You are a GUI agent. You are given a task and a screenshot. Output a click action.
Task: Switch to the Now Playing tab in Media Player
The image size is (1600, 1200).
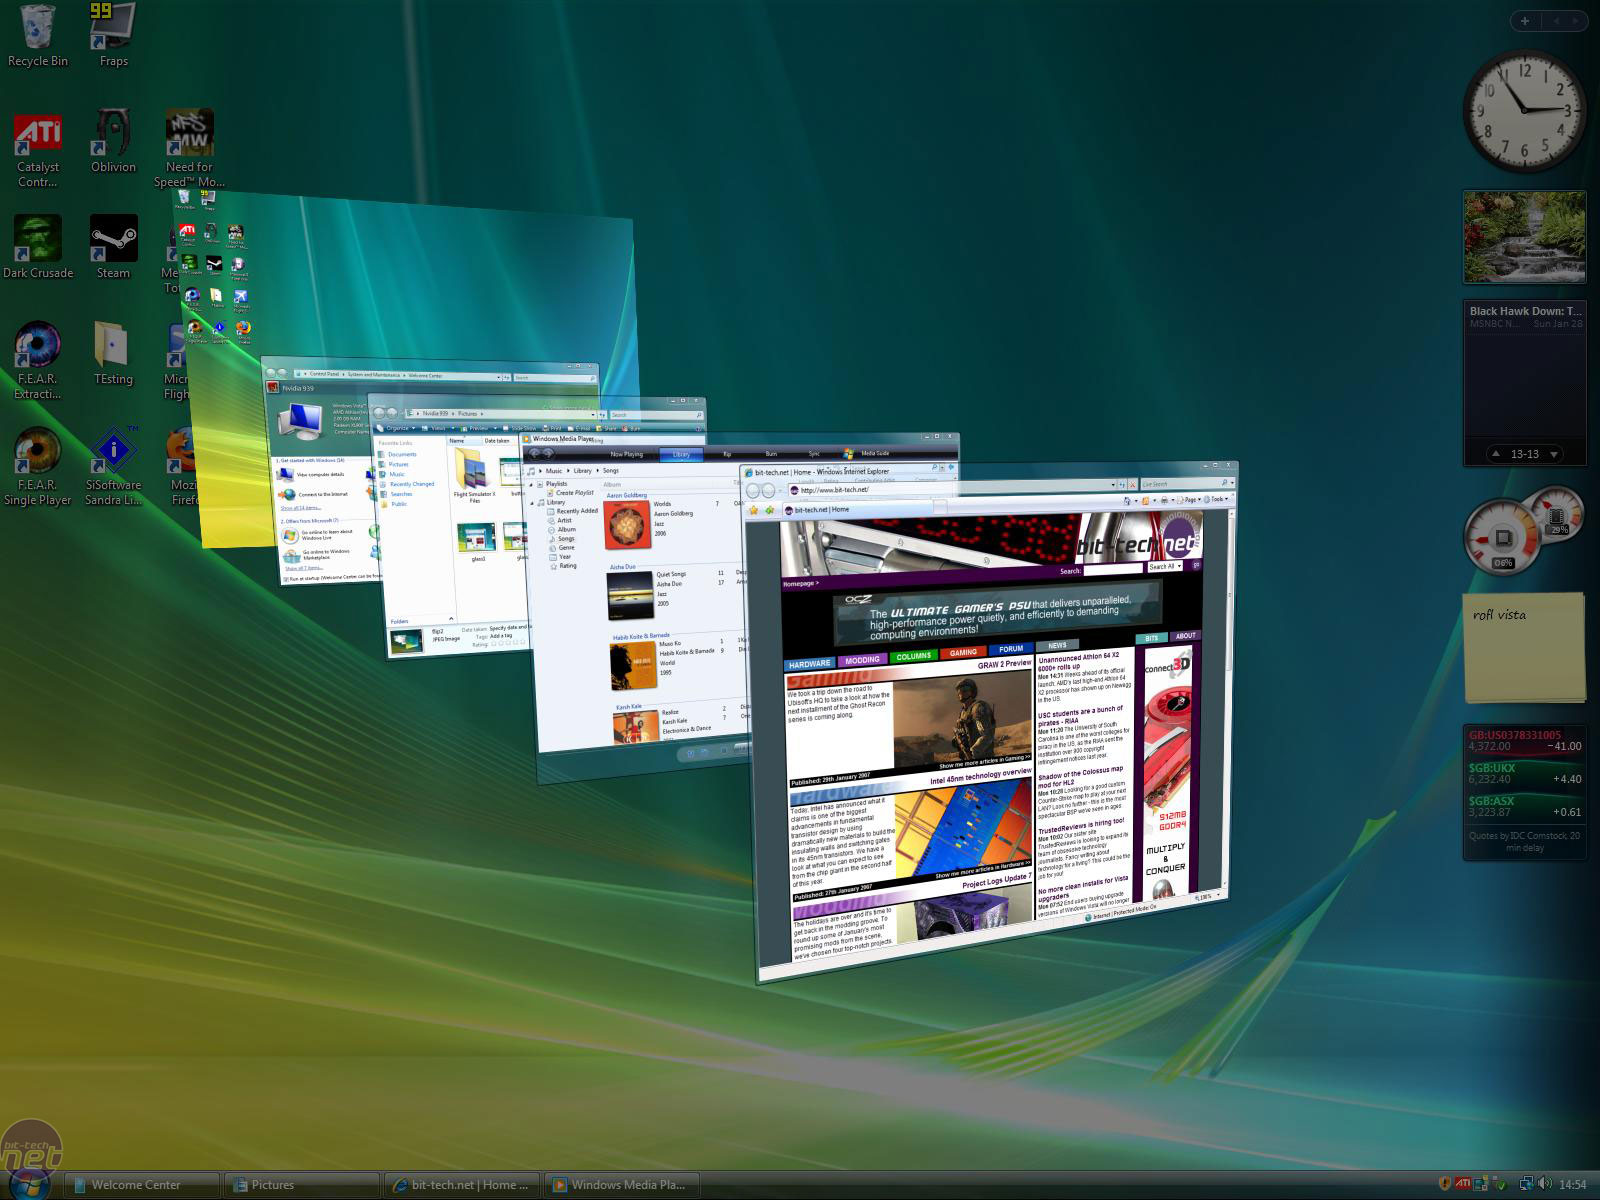click(x=627, y=454)
